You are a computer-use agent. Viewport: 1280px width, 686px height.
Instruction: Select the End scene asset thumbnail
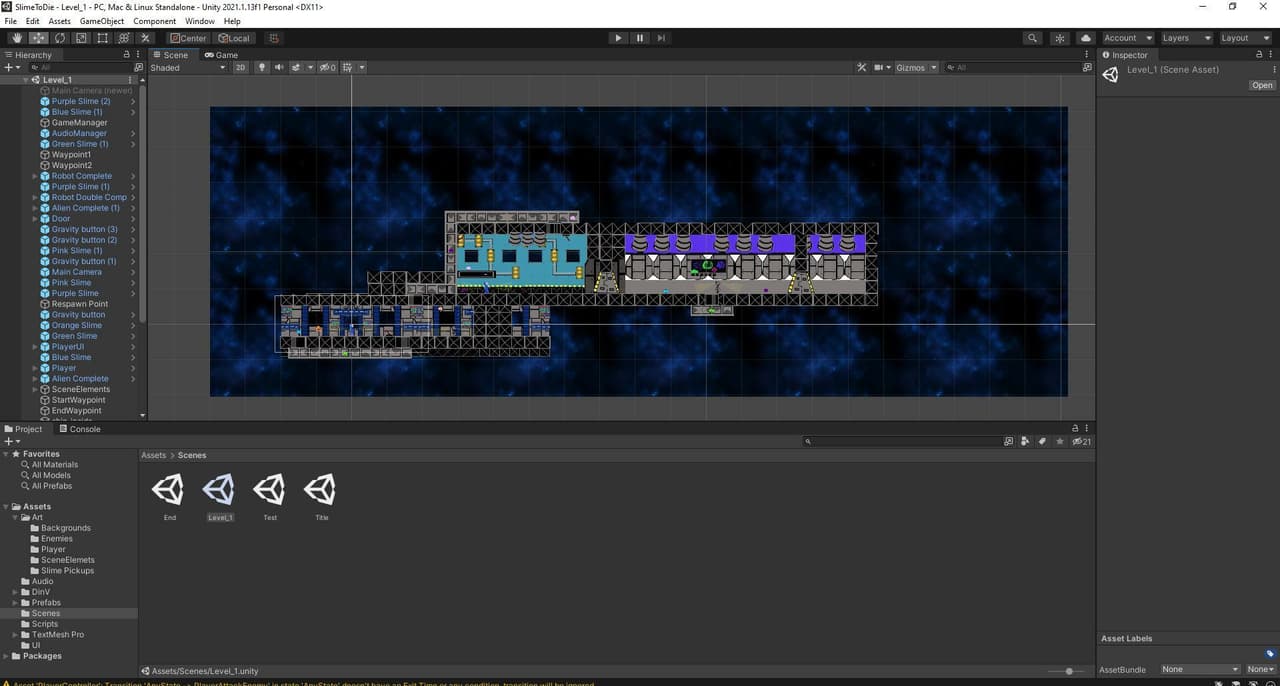169,489
